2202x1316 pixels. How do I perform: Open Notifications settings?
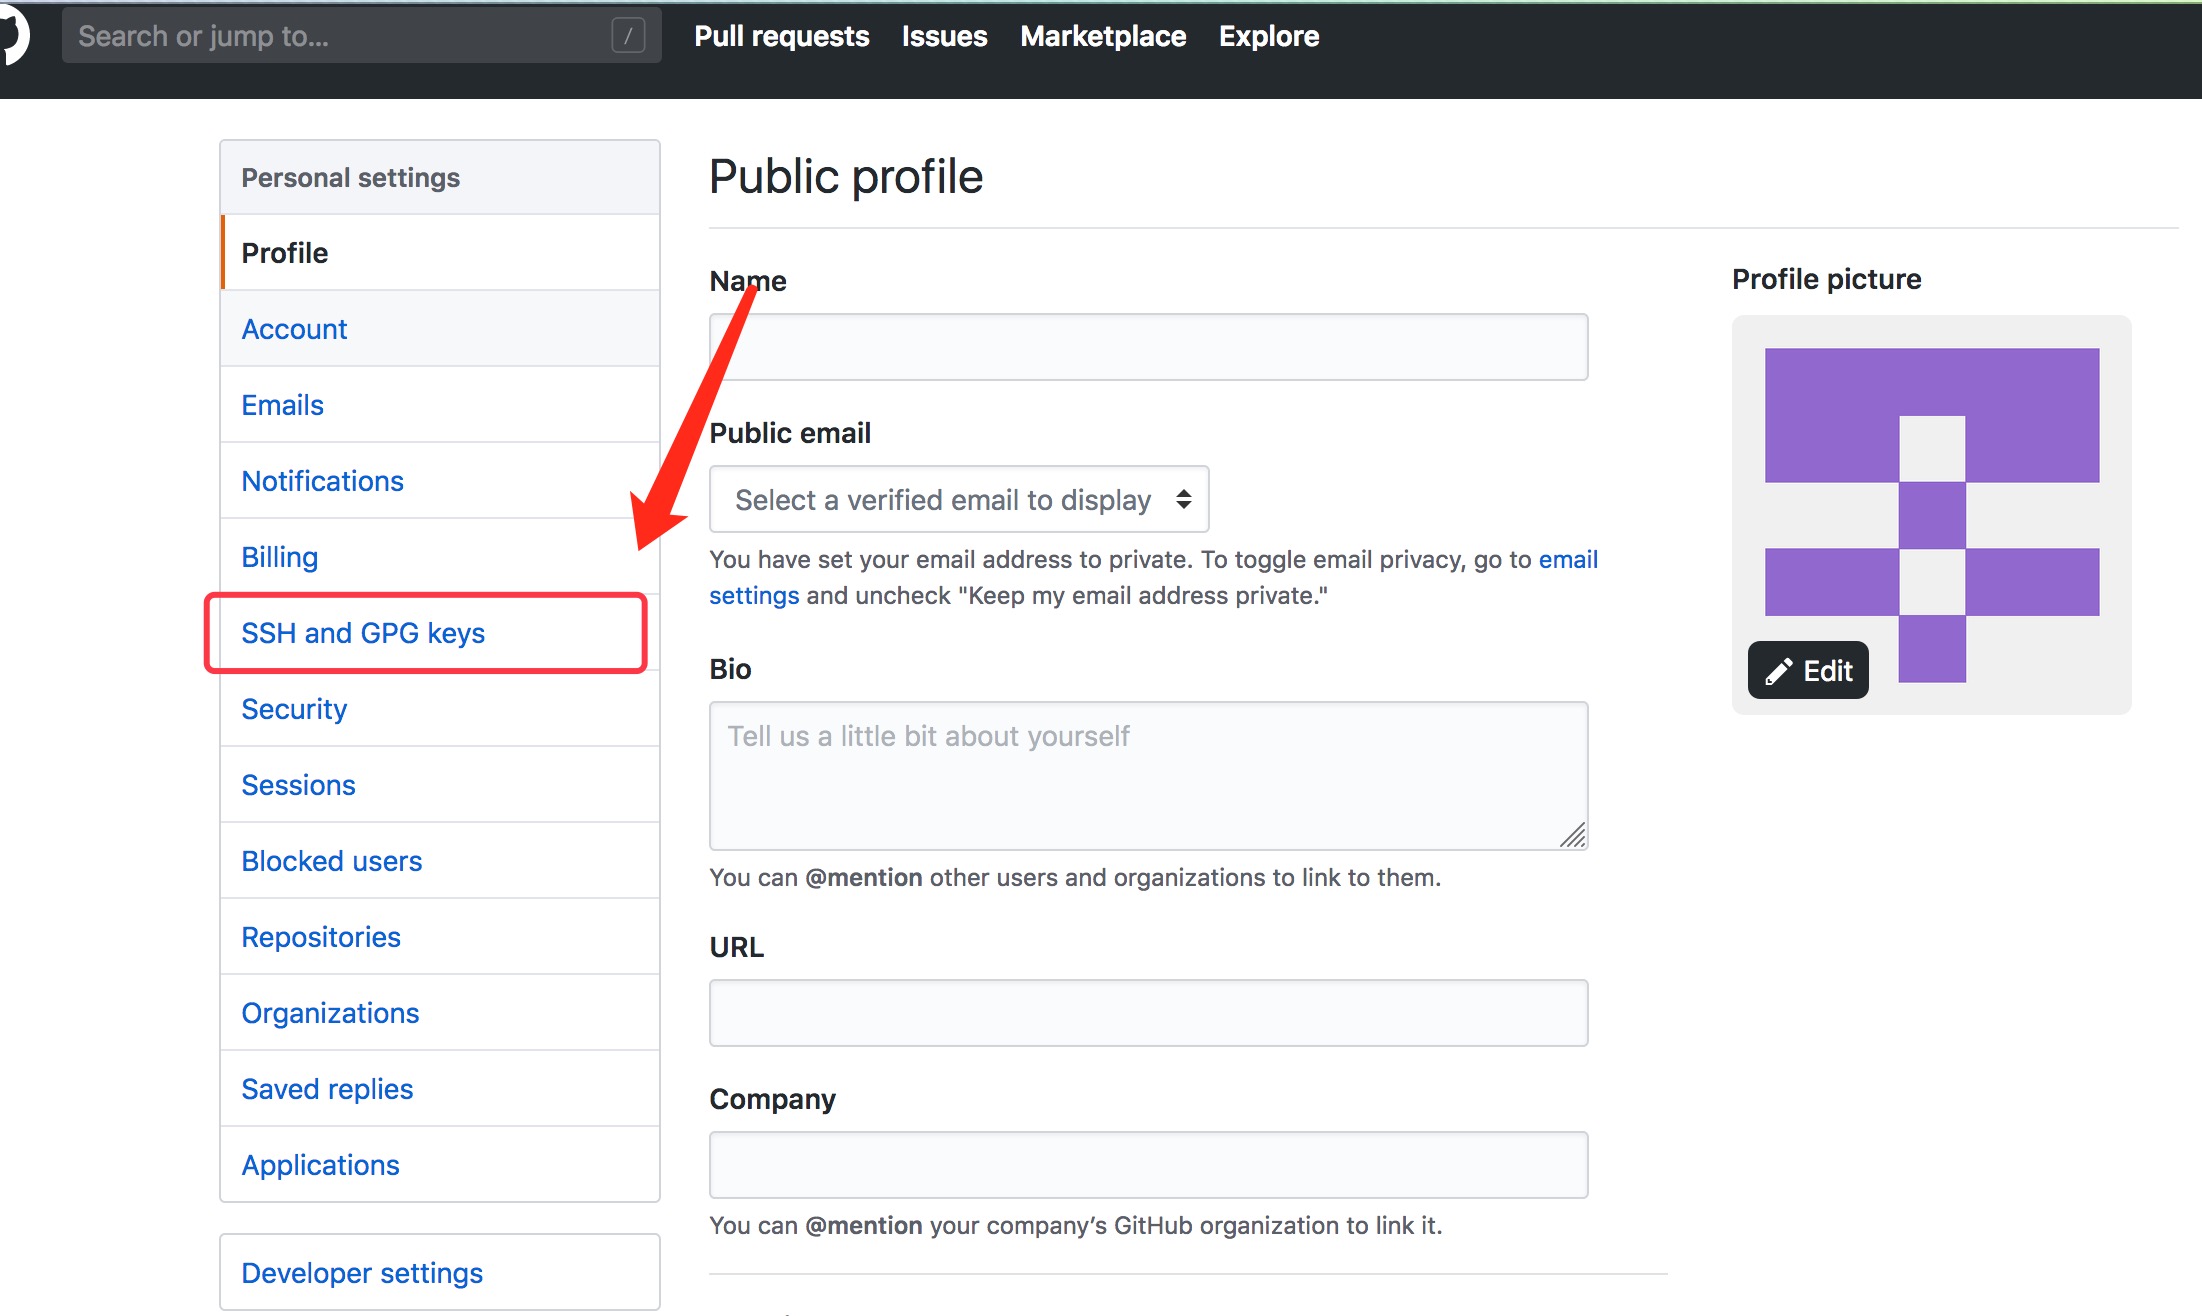click(440, 481)
